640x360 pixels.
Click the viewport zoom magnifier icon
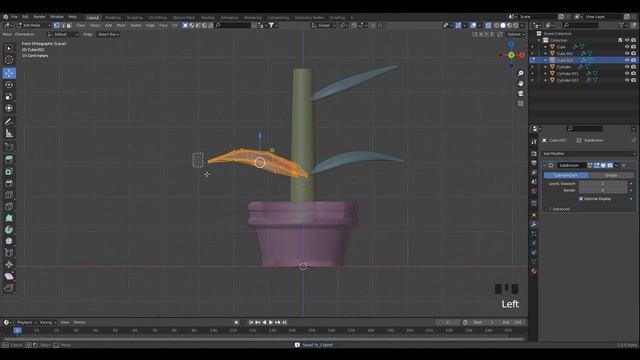click(x=521, y=73)
